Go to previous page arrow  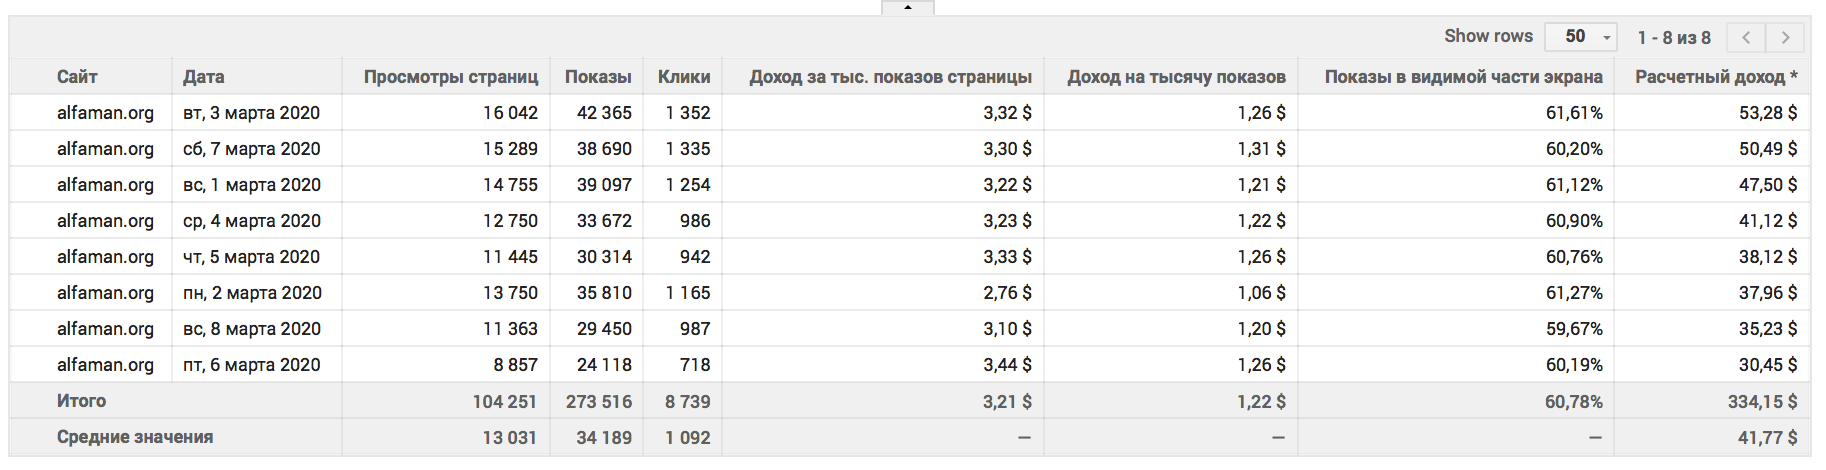pyautogui.click(x=1747, y=37)
